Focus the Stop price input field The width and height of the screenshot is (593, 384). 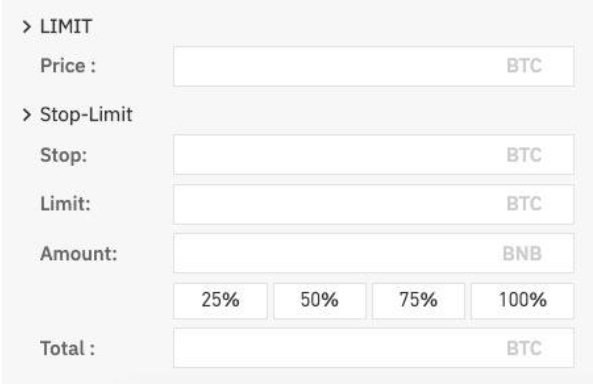click(374, 155)
